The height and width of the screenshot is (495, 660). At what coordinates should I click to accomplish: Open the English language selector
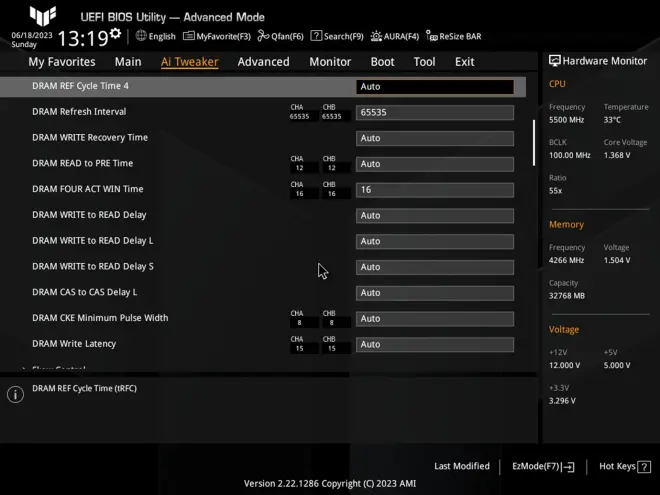[155, 36]
